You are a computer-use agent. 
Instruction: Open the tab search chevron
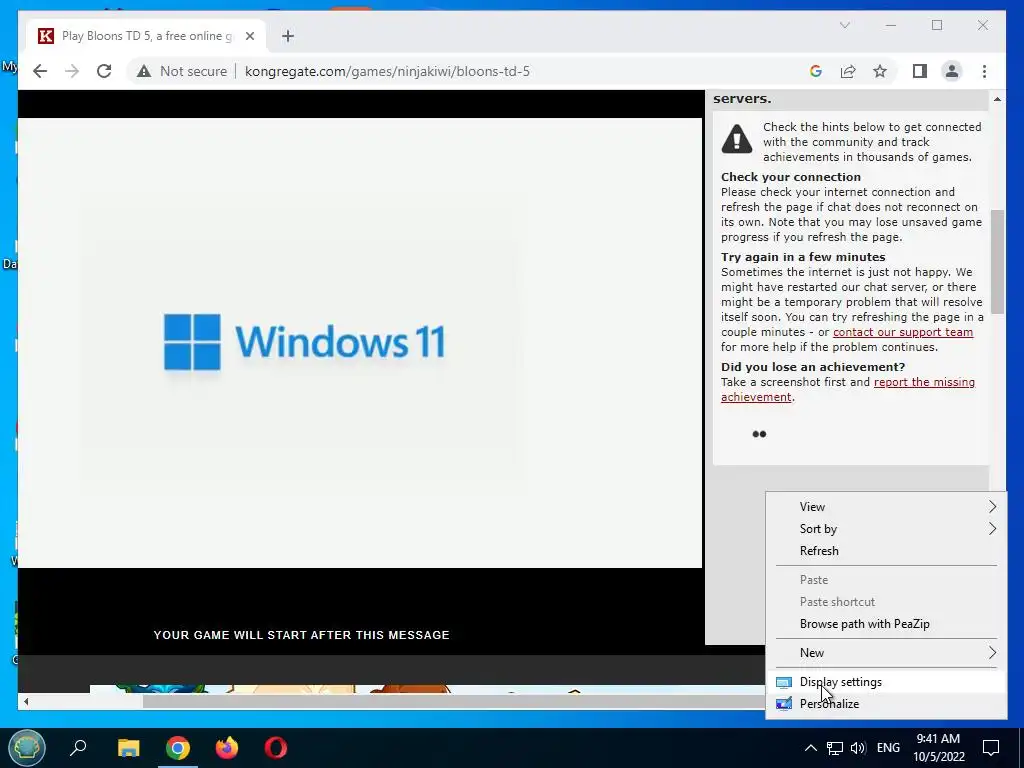click(844, 25)
